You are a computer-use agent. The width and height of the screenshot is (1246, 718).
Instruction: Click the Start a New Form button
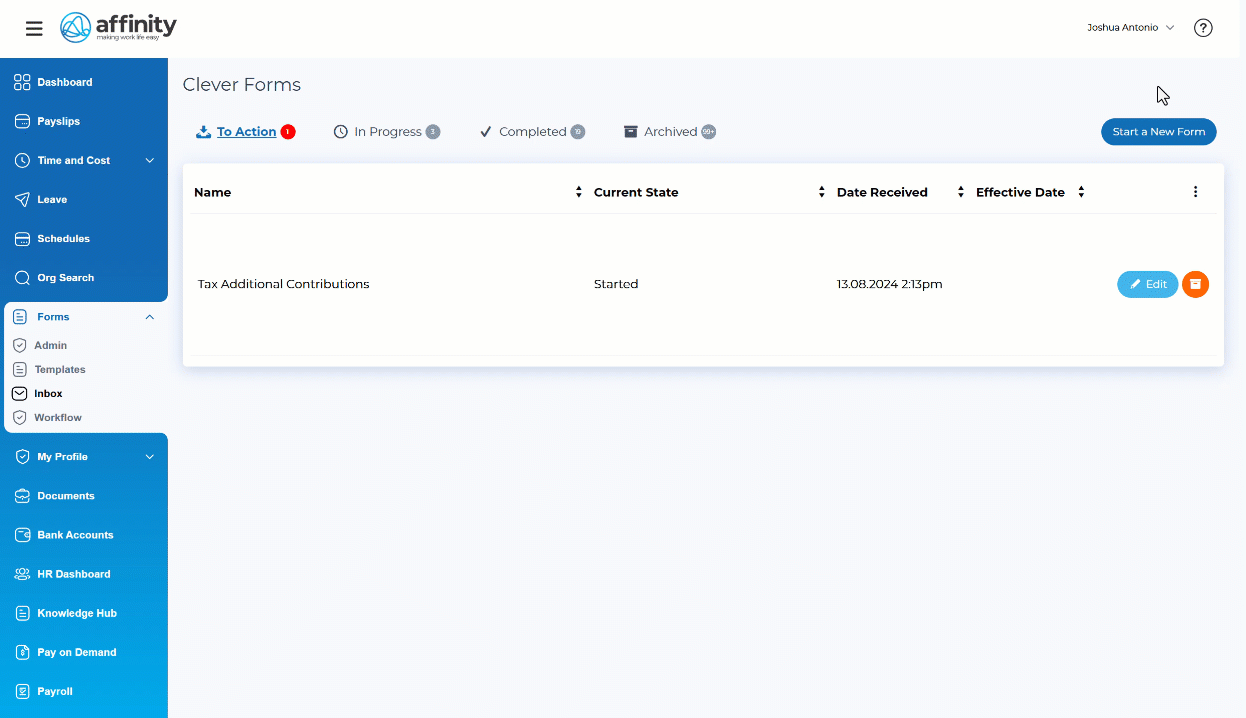click(1158, 132)
